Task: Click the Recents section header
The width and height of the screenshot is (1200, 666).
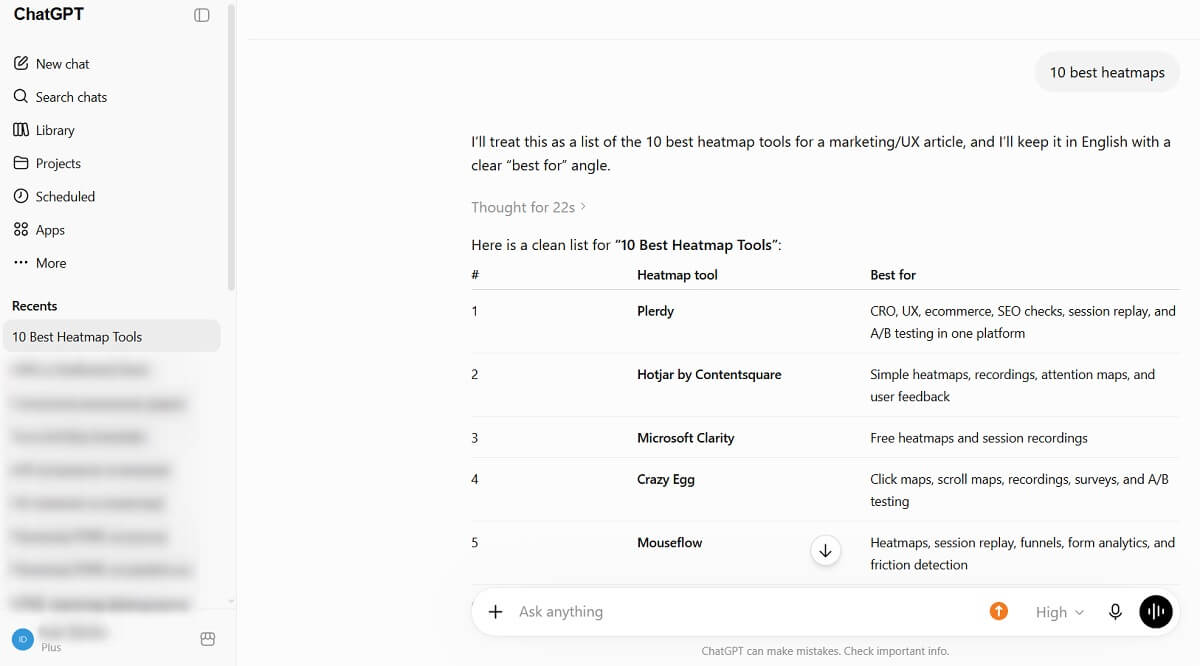Action: click(x=34, y=306)
